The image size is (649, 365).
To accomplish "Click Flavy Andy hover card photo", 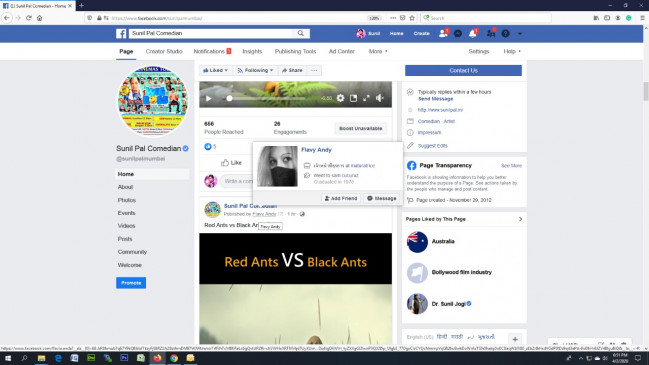I will point(277,166).
